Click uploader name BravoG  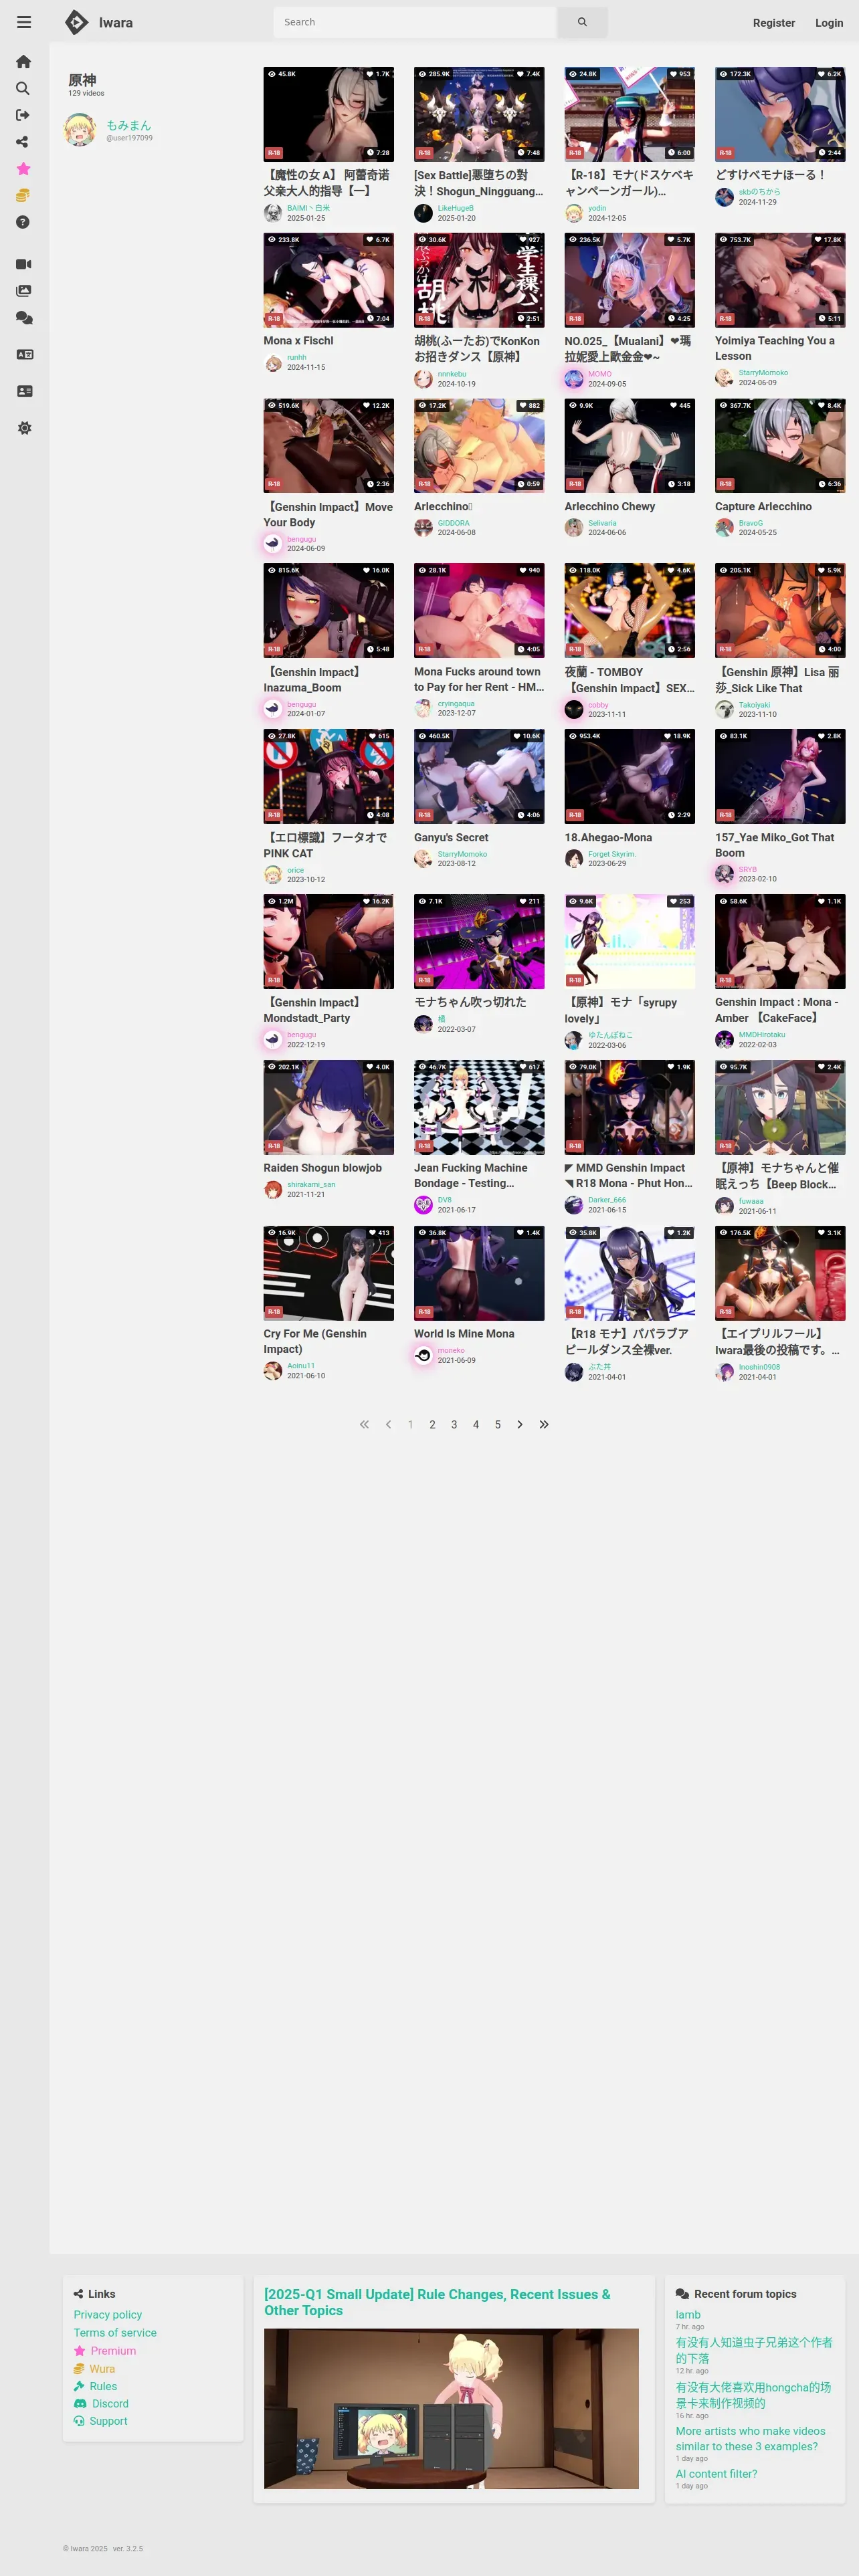tap(750, 523)
